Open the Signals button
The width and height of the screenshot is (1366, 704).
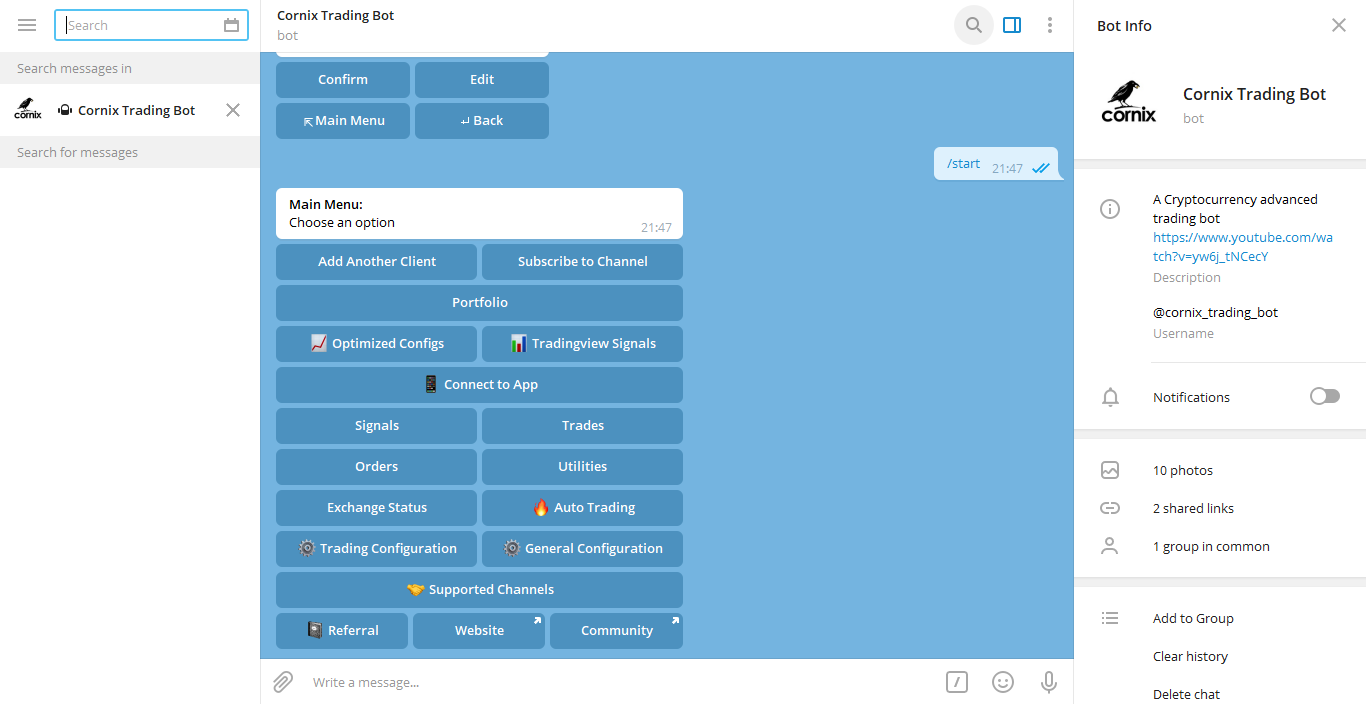click(x=377, y=425)
